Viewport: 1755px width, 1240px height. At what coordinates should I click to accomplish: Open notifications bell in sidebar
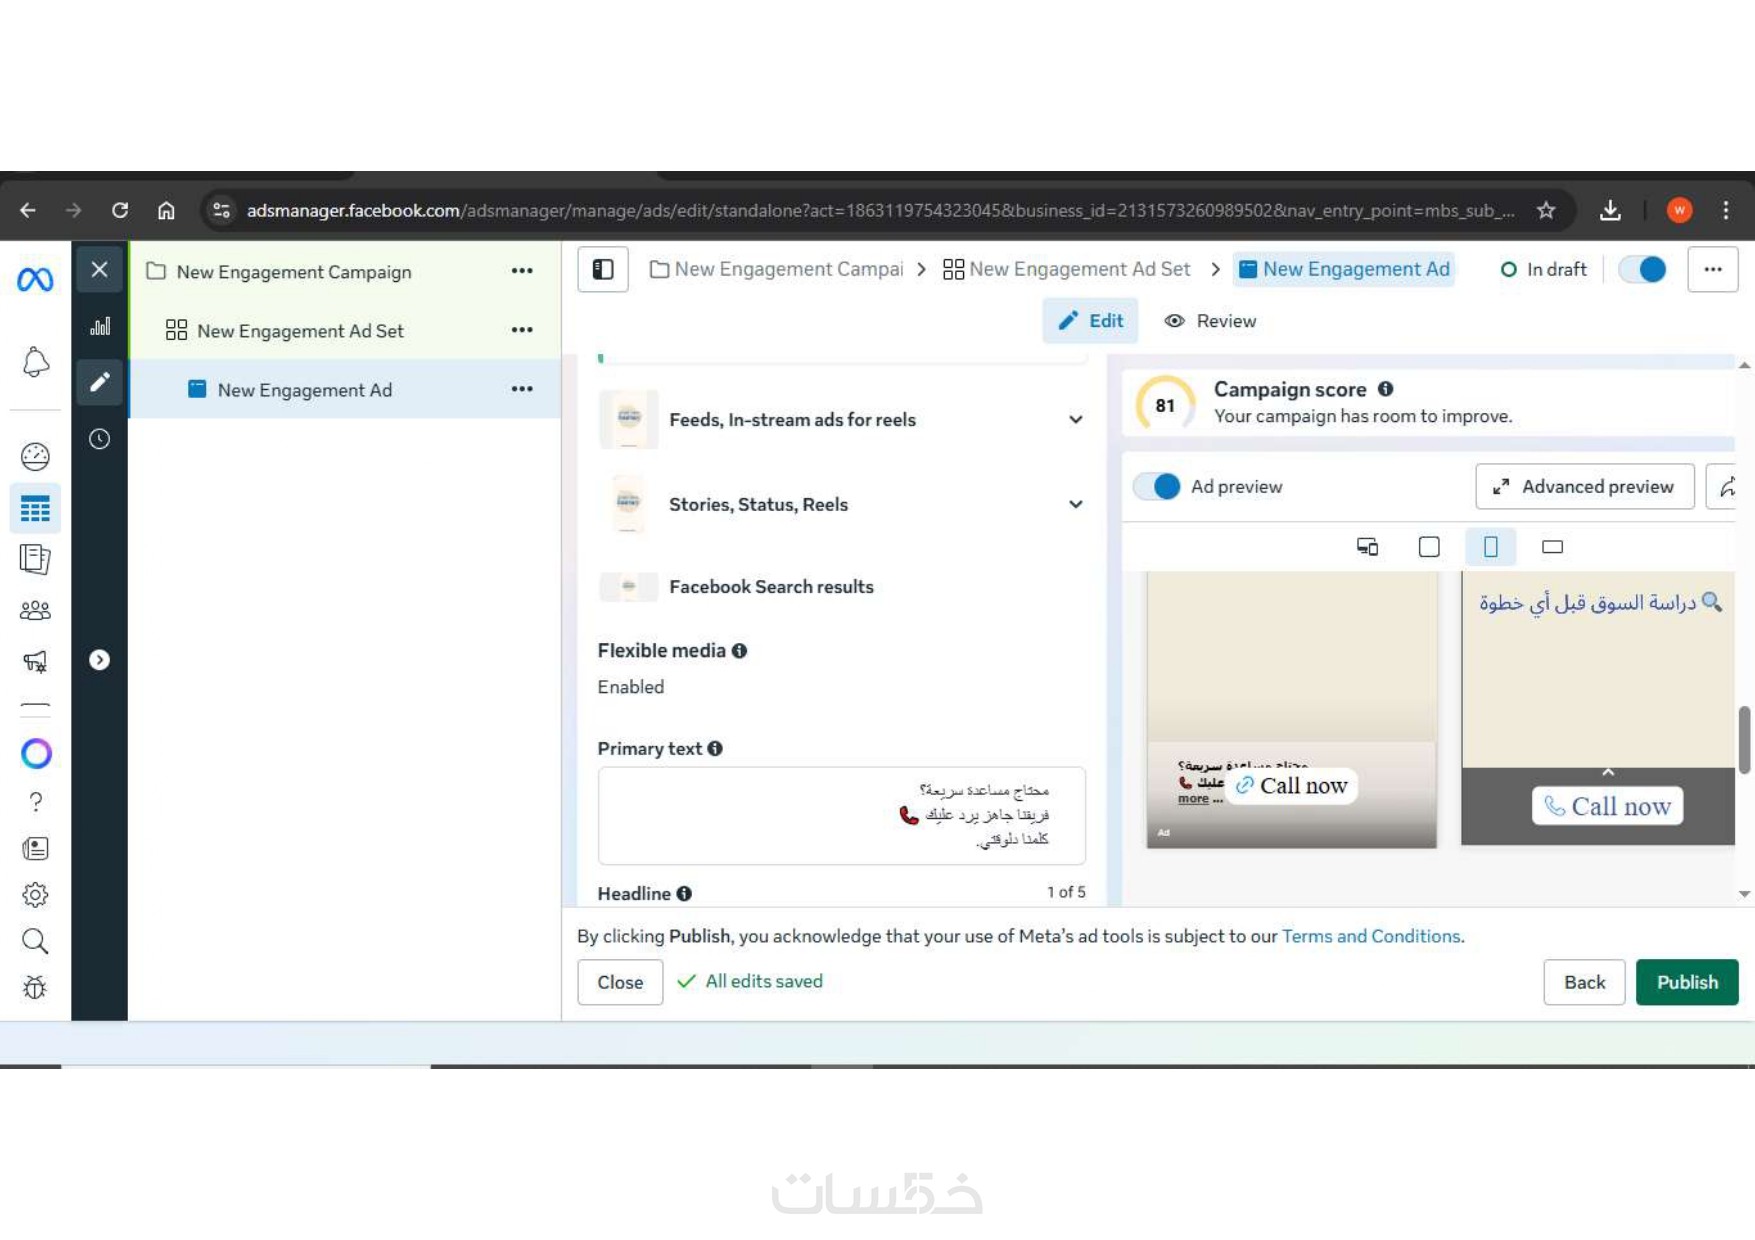(x=35, y=362)
